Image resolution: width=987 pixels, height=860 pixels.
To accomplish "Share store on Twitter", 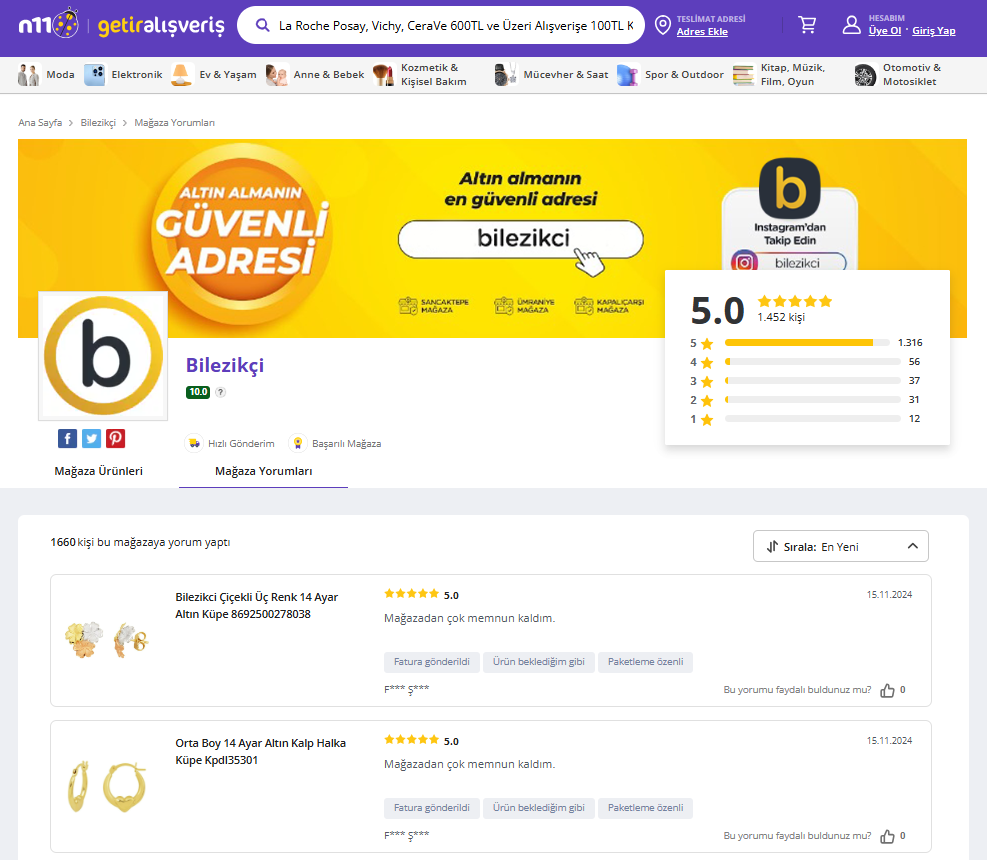I will pyautogui.click(x=91, y=438).
